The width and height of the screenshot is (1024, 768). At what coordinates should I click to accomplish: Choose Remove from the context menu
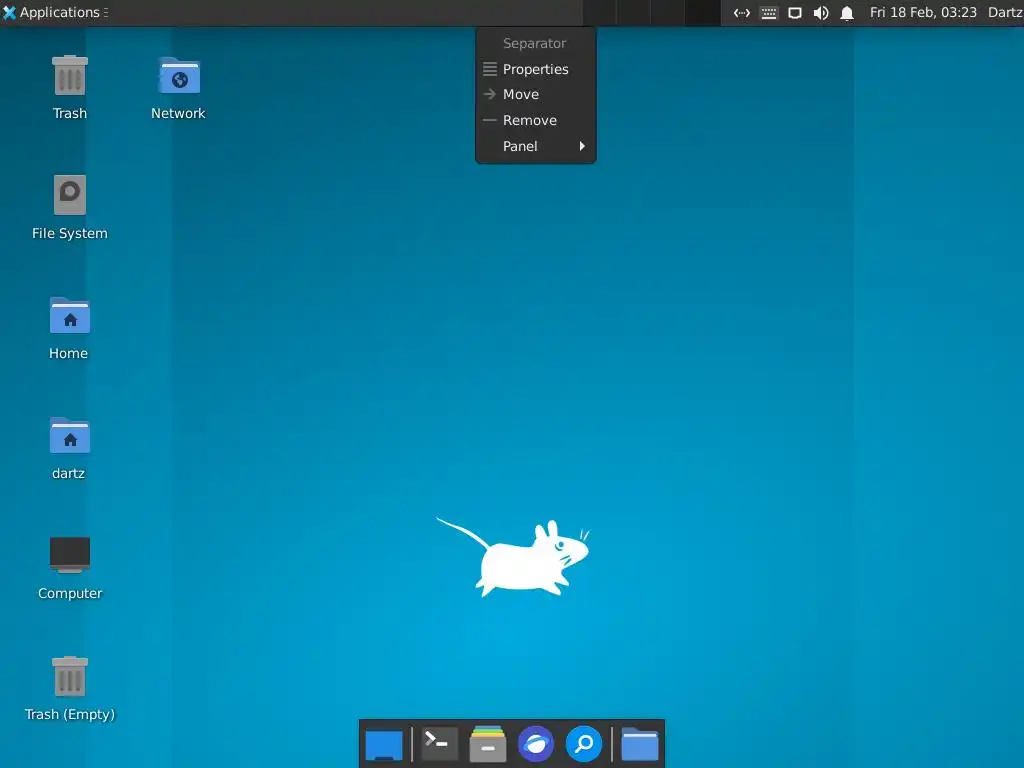pyautogui.click(x=536, y=120)
